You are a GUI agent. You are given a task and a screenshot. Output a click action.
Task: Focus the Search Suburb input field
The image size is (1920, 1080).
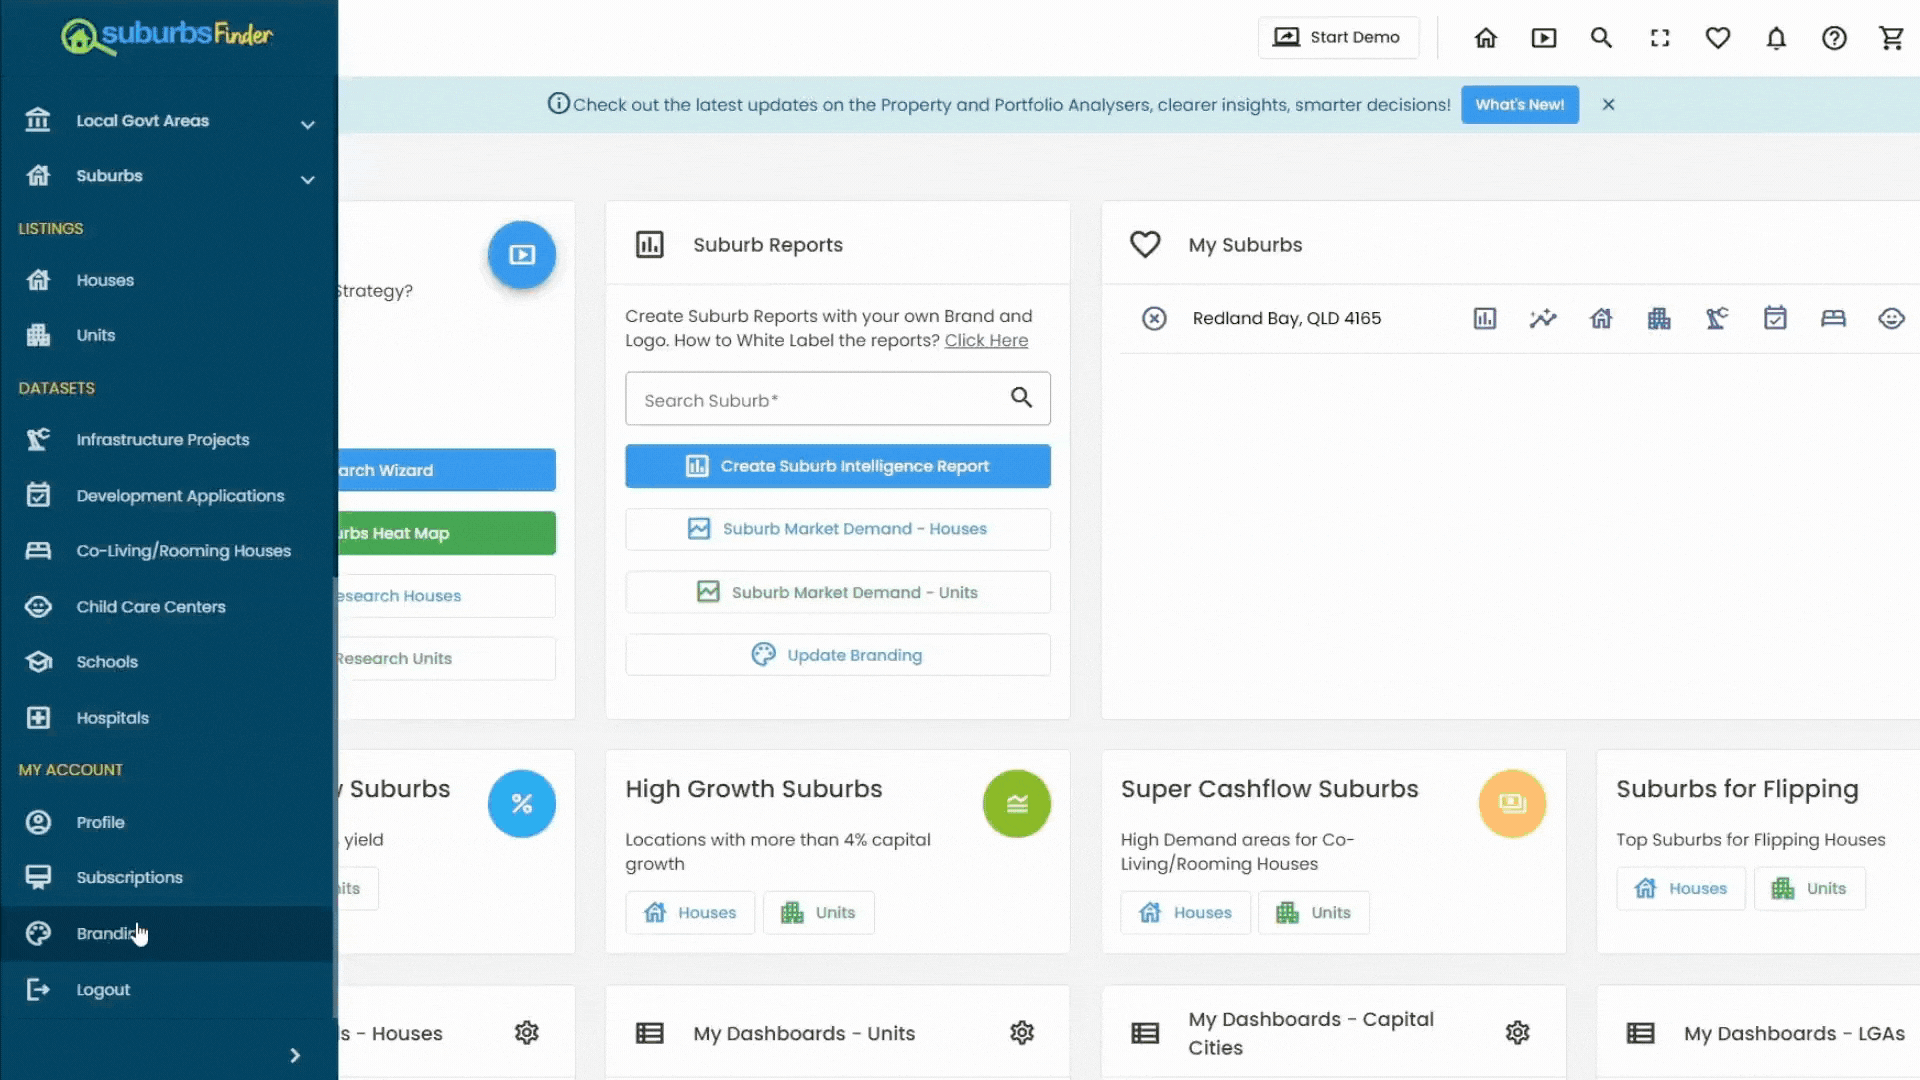click(815, 400)
